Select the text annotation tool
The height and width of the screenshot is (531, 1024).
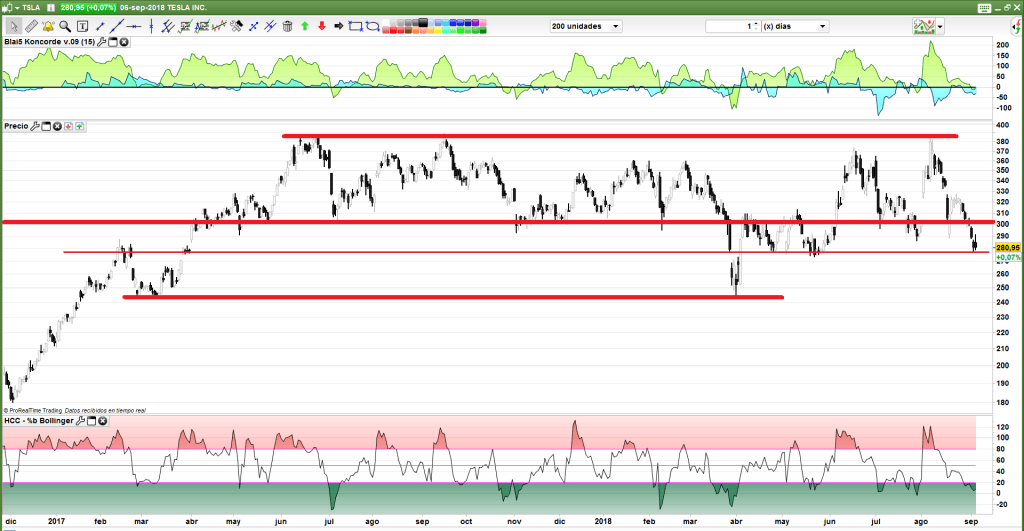point(82,26)
